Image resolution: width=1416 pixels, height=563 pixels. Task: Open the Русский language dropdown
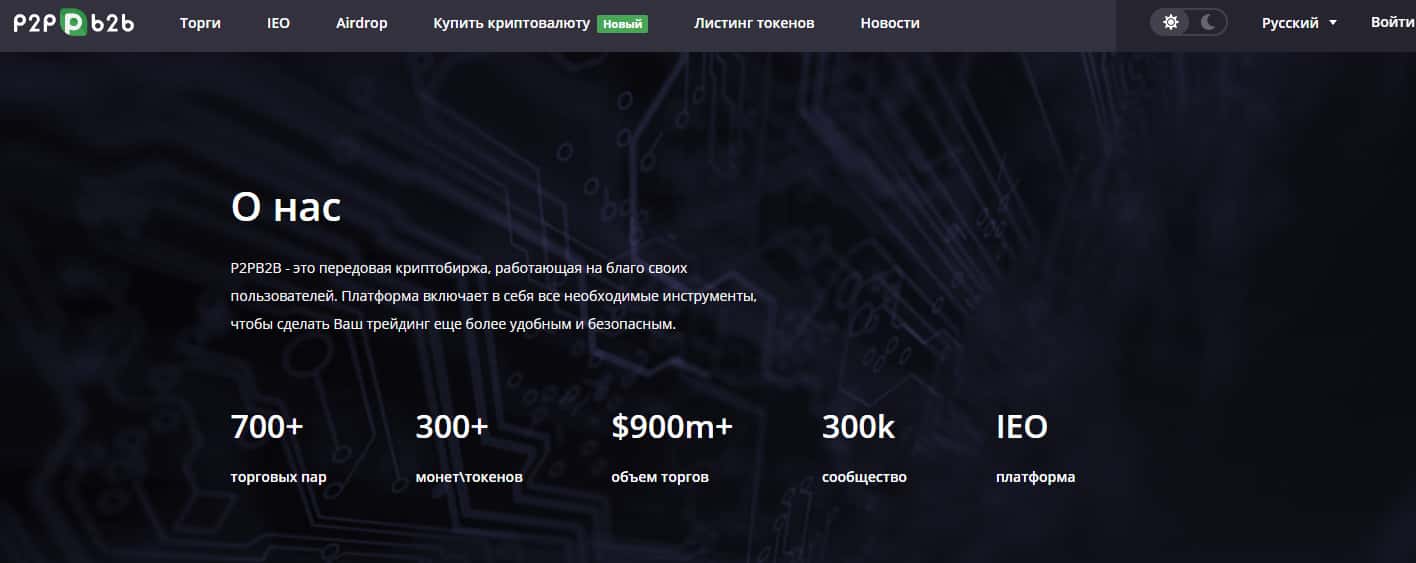(1290, 23)
